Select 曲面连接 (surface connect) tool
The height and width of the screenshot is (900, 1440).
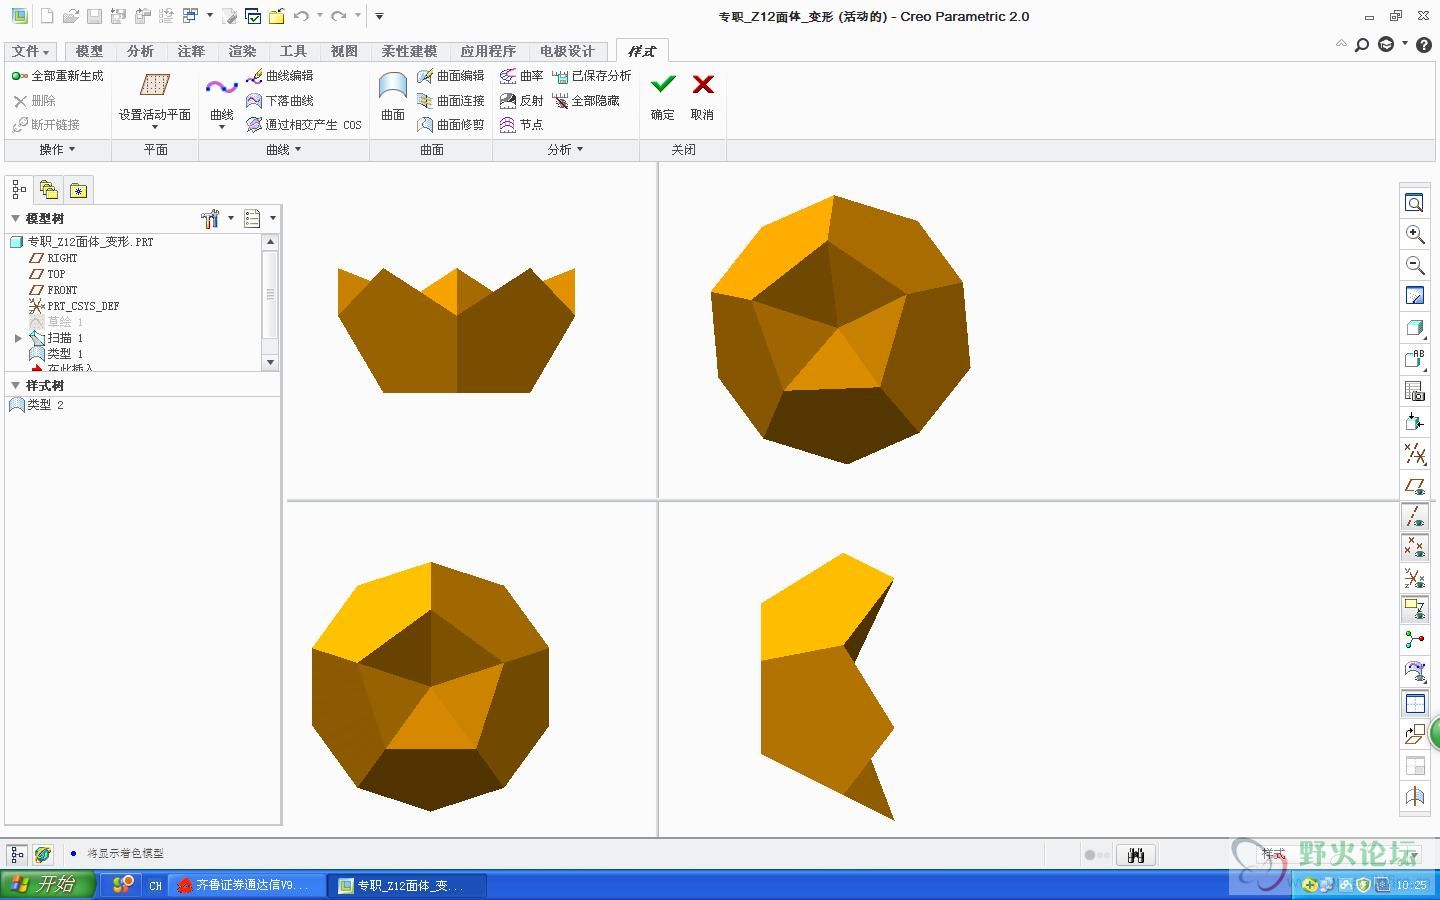pos(450,100)
